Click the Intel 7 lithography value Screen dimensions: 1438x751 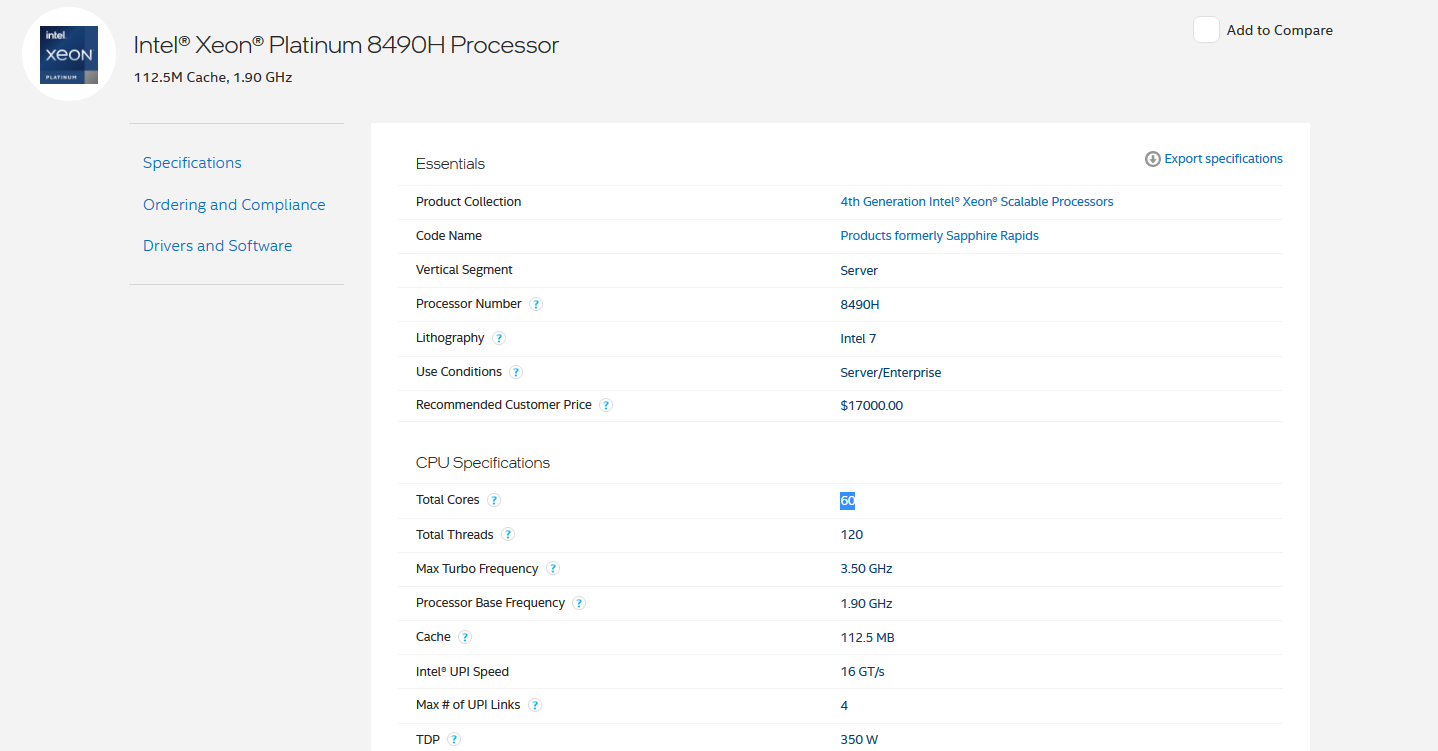pyautogui.click(x=858, y=339)
